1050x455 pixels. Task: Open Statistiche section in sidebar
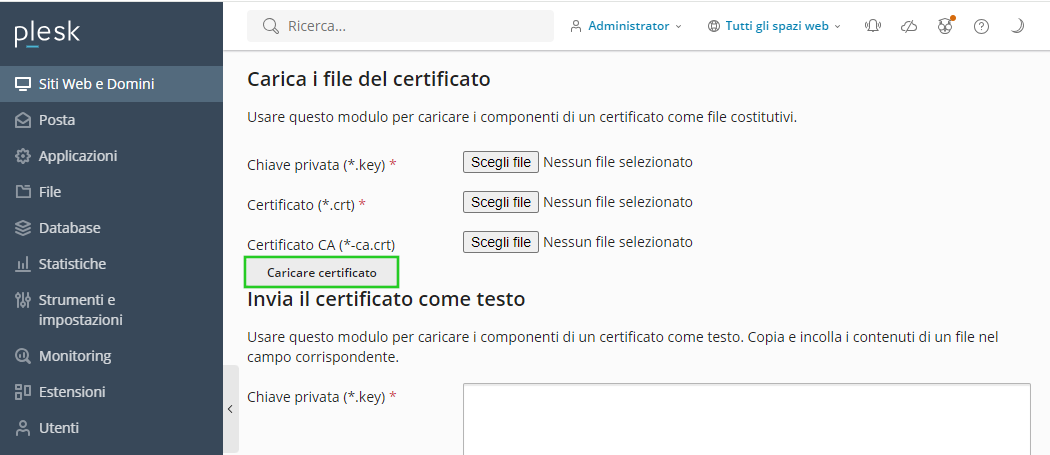[111, 264]
